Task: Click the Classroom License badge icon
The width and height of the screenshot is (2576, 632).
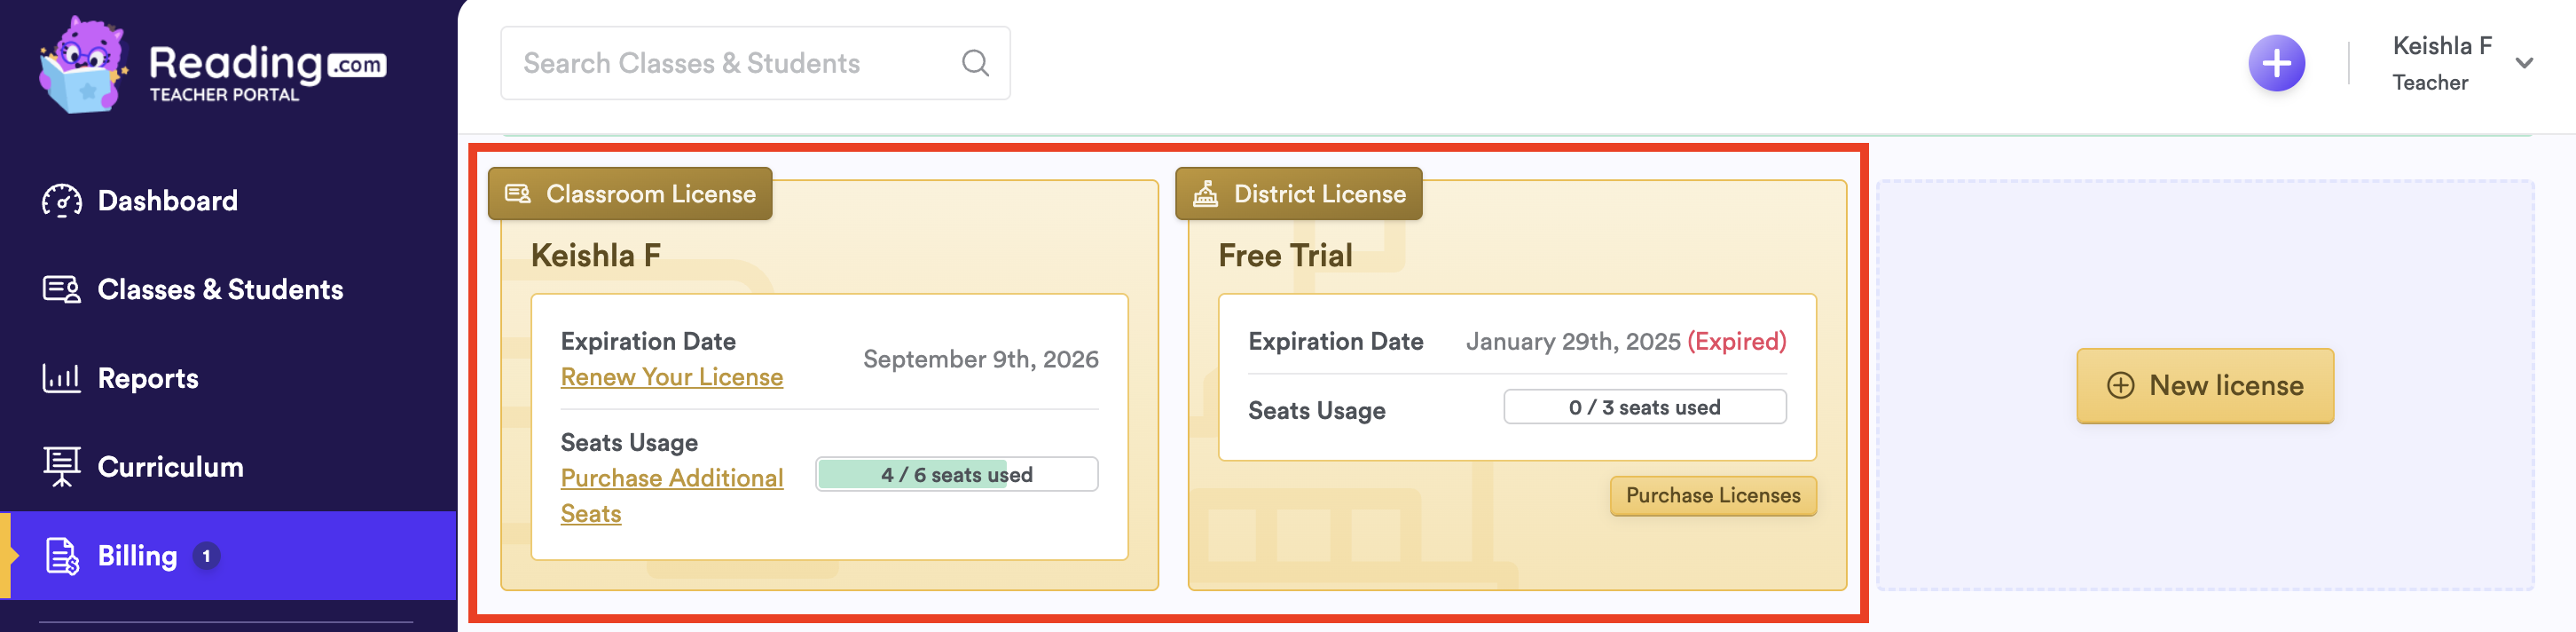Action: pyautogui.click(x=518, y=194)
